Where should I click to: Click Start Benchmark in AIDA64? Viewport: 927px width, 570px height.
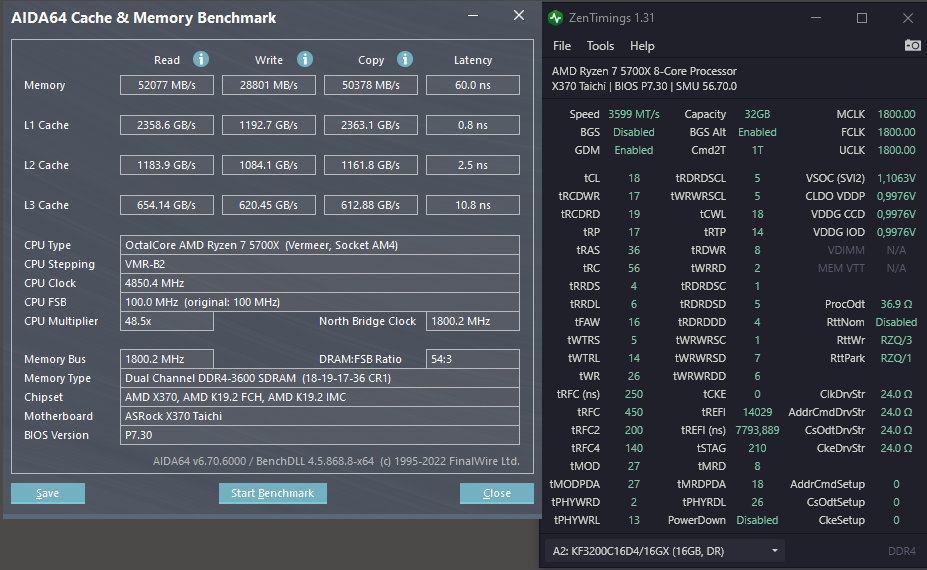click(273, 493)
